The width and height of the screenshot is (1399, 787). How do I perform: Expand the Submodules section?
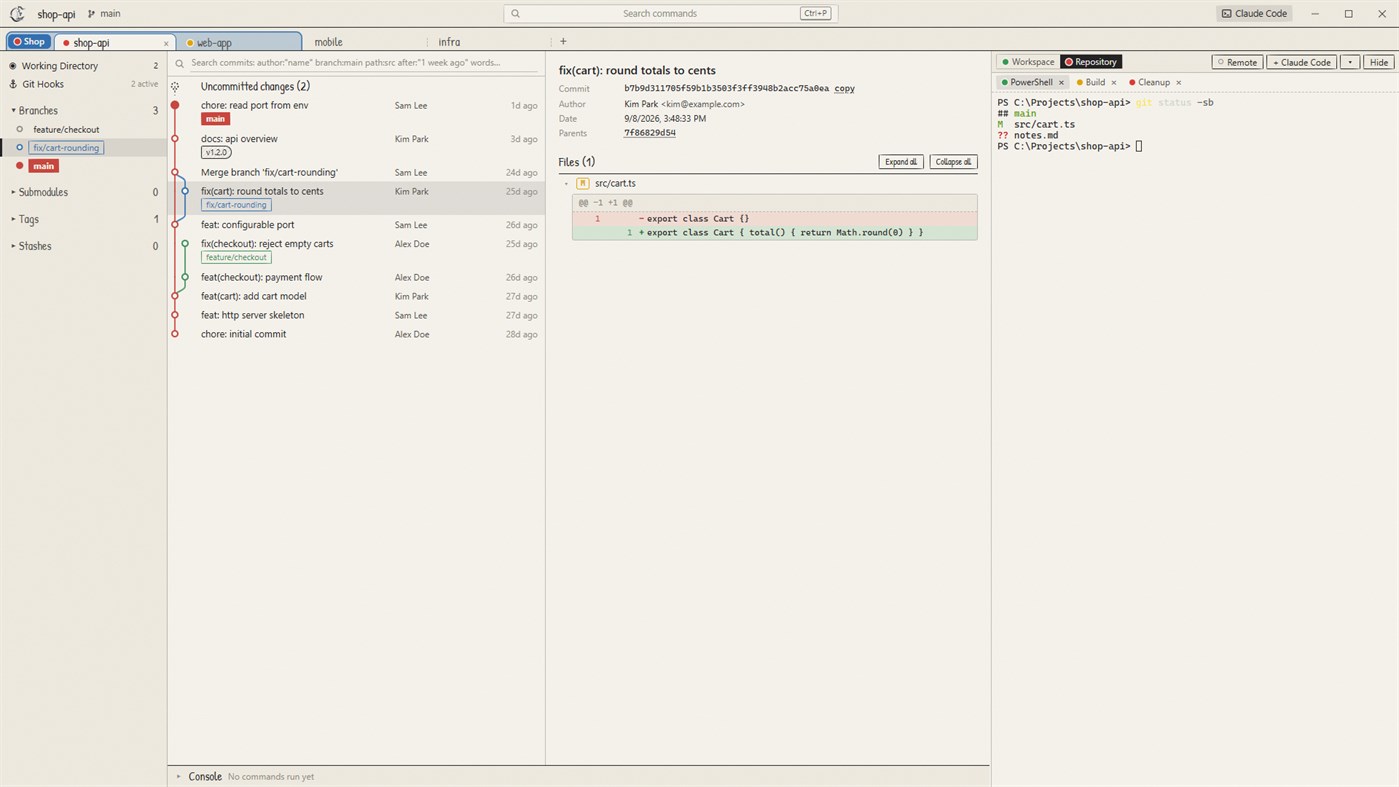click(x=84, y=192)
